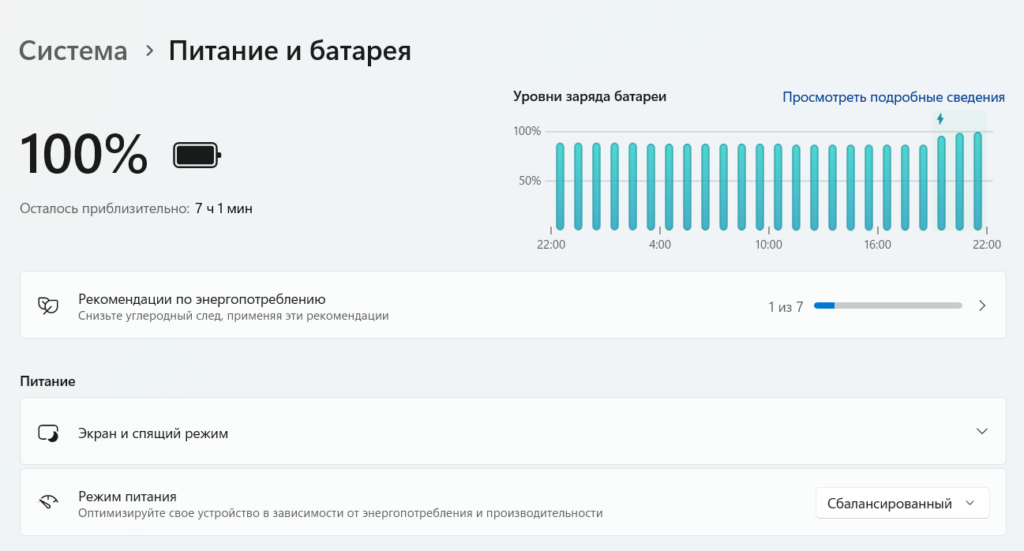
Task: Click the remaining time 7 ч 1 мин
Action: tap(223, 208)
